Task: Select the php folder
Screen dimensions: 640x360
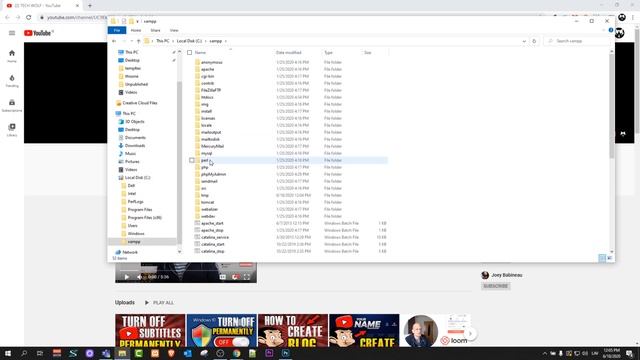Action: click(x=204, y=167)
